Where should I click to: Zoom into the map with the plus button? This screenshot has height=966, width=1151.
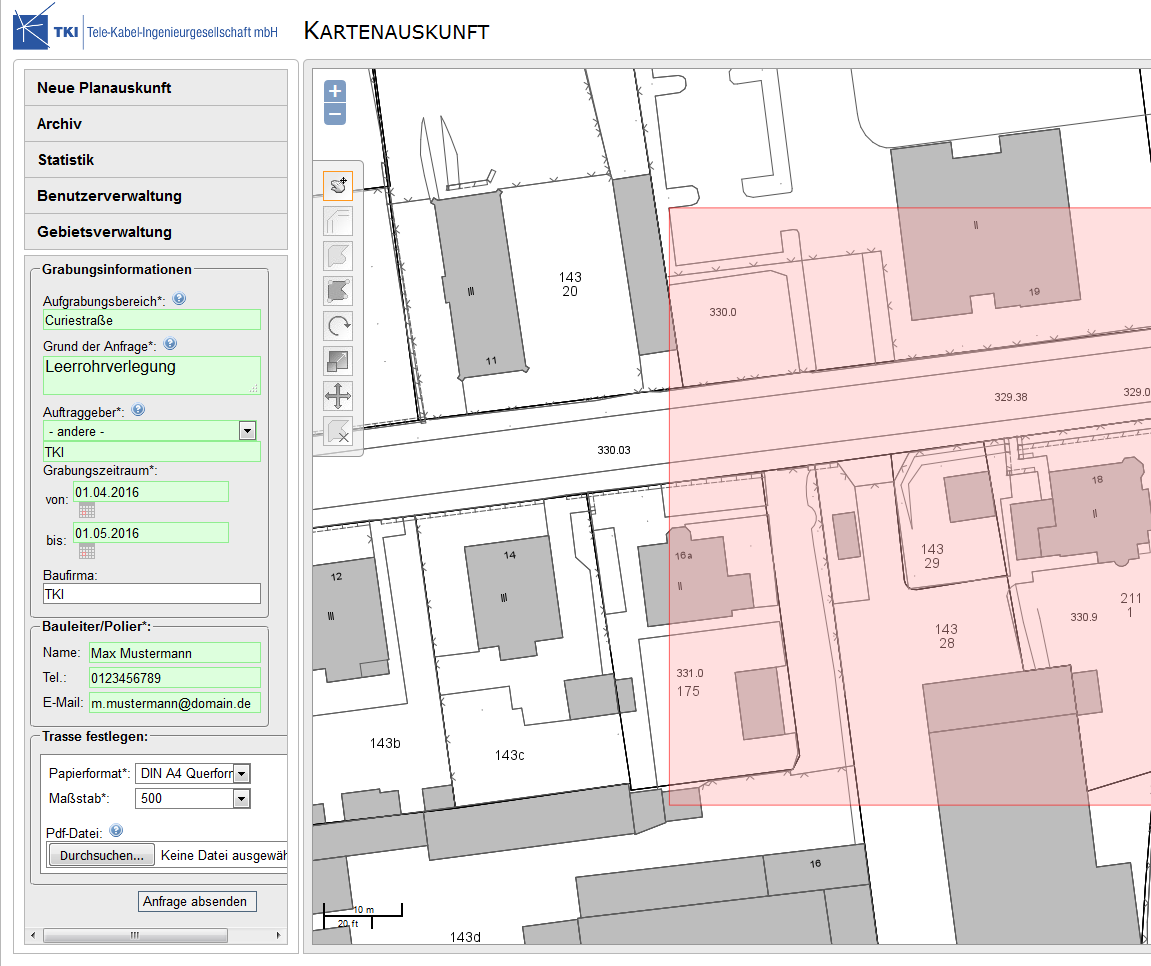[334, 92]
